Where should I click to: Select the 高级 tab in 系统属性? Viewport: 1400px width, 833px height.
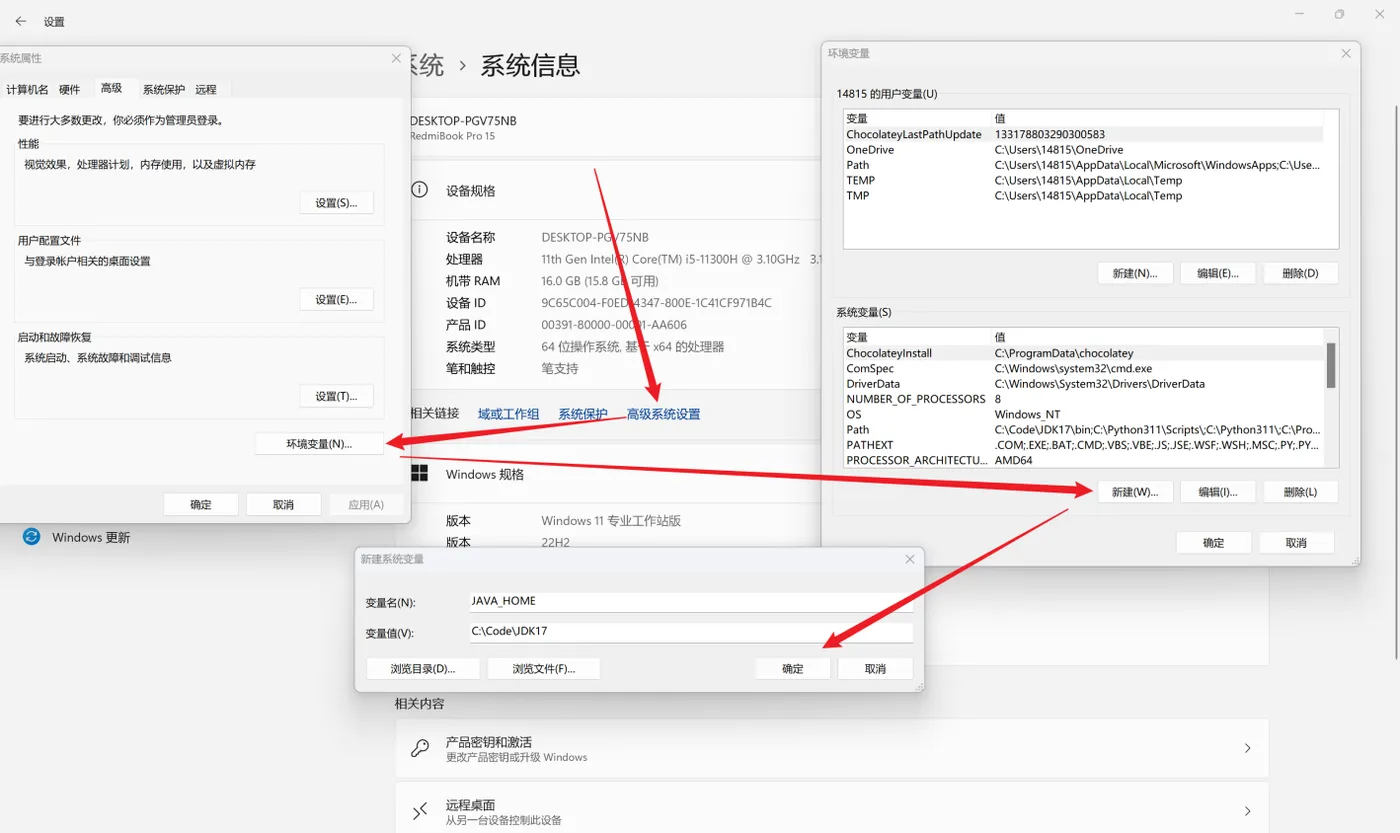tap(111, 88)
